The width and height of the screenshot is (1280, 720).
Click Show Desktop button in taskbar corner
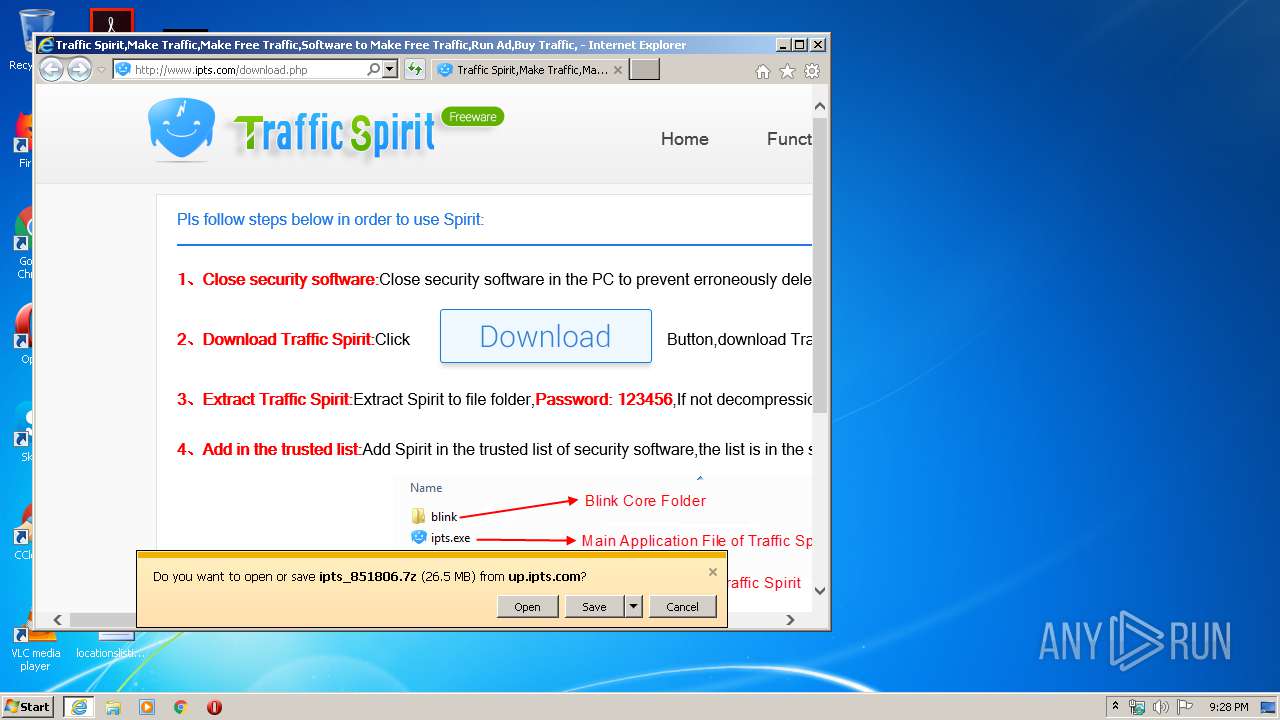(x=1270, y=707)
